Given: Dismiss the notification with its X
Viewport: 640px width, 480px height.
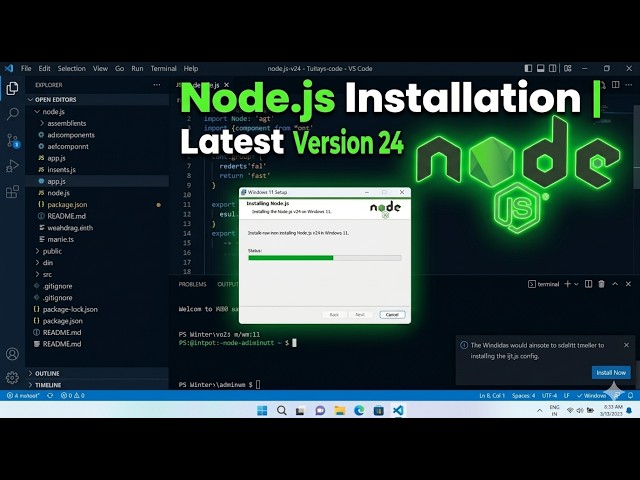Looking at the screenshot, I should [627, 345].
